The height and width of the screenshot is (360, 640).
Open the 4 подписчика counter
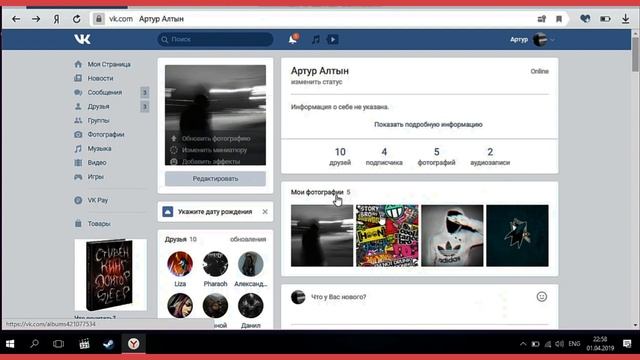pos(384,157)
